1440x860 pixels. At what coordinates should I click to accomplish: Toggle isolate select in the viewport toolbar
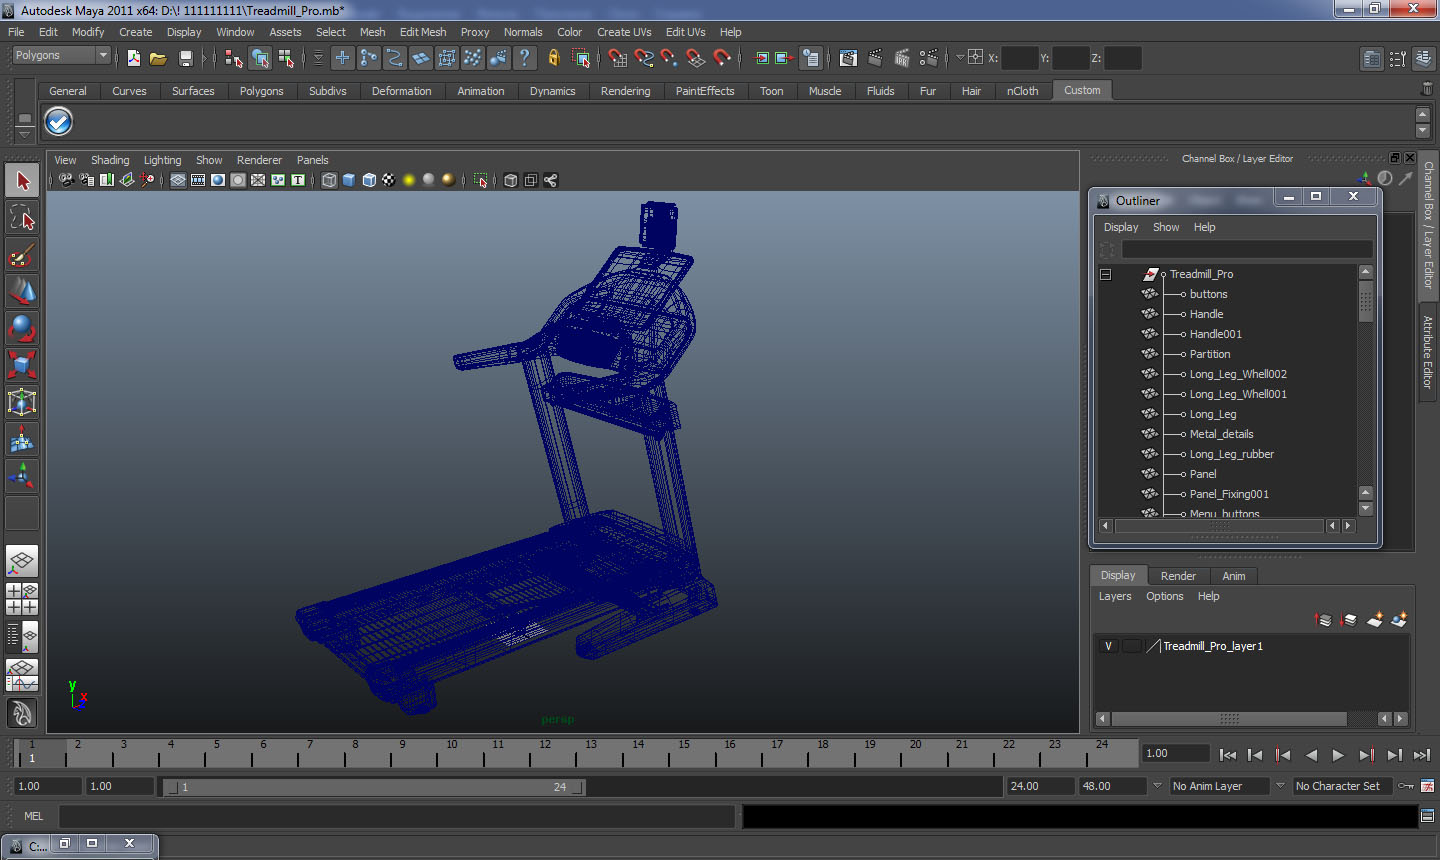pyautogui.click(x=480, y=180)
